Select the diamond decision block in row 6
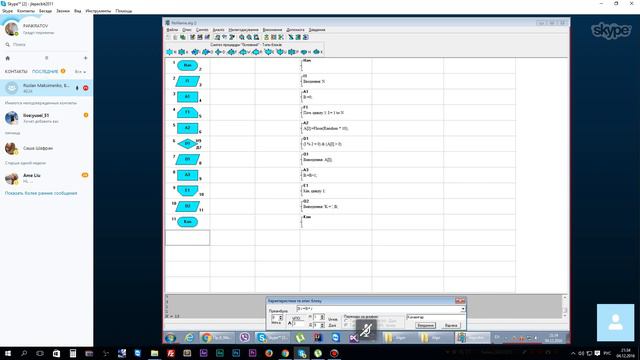640x360 pixels. point(187,144)
